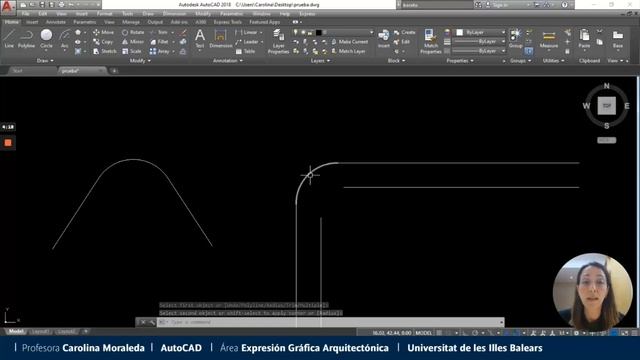Image resolution: width=640 pixels, height=360 pixels.
Task: Click the Trim tool
Action: click(x=159, y=32)
